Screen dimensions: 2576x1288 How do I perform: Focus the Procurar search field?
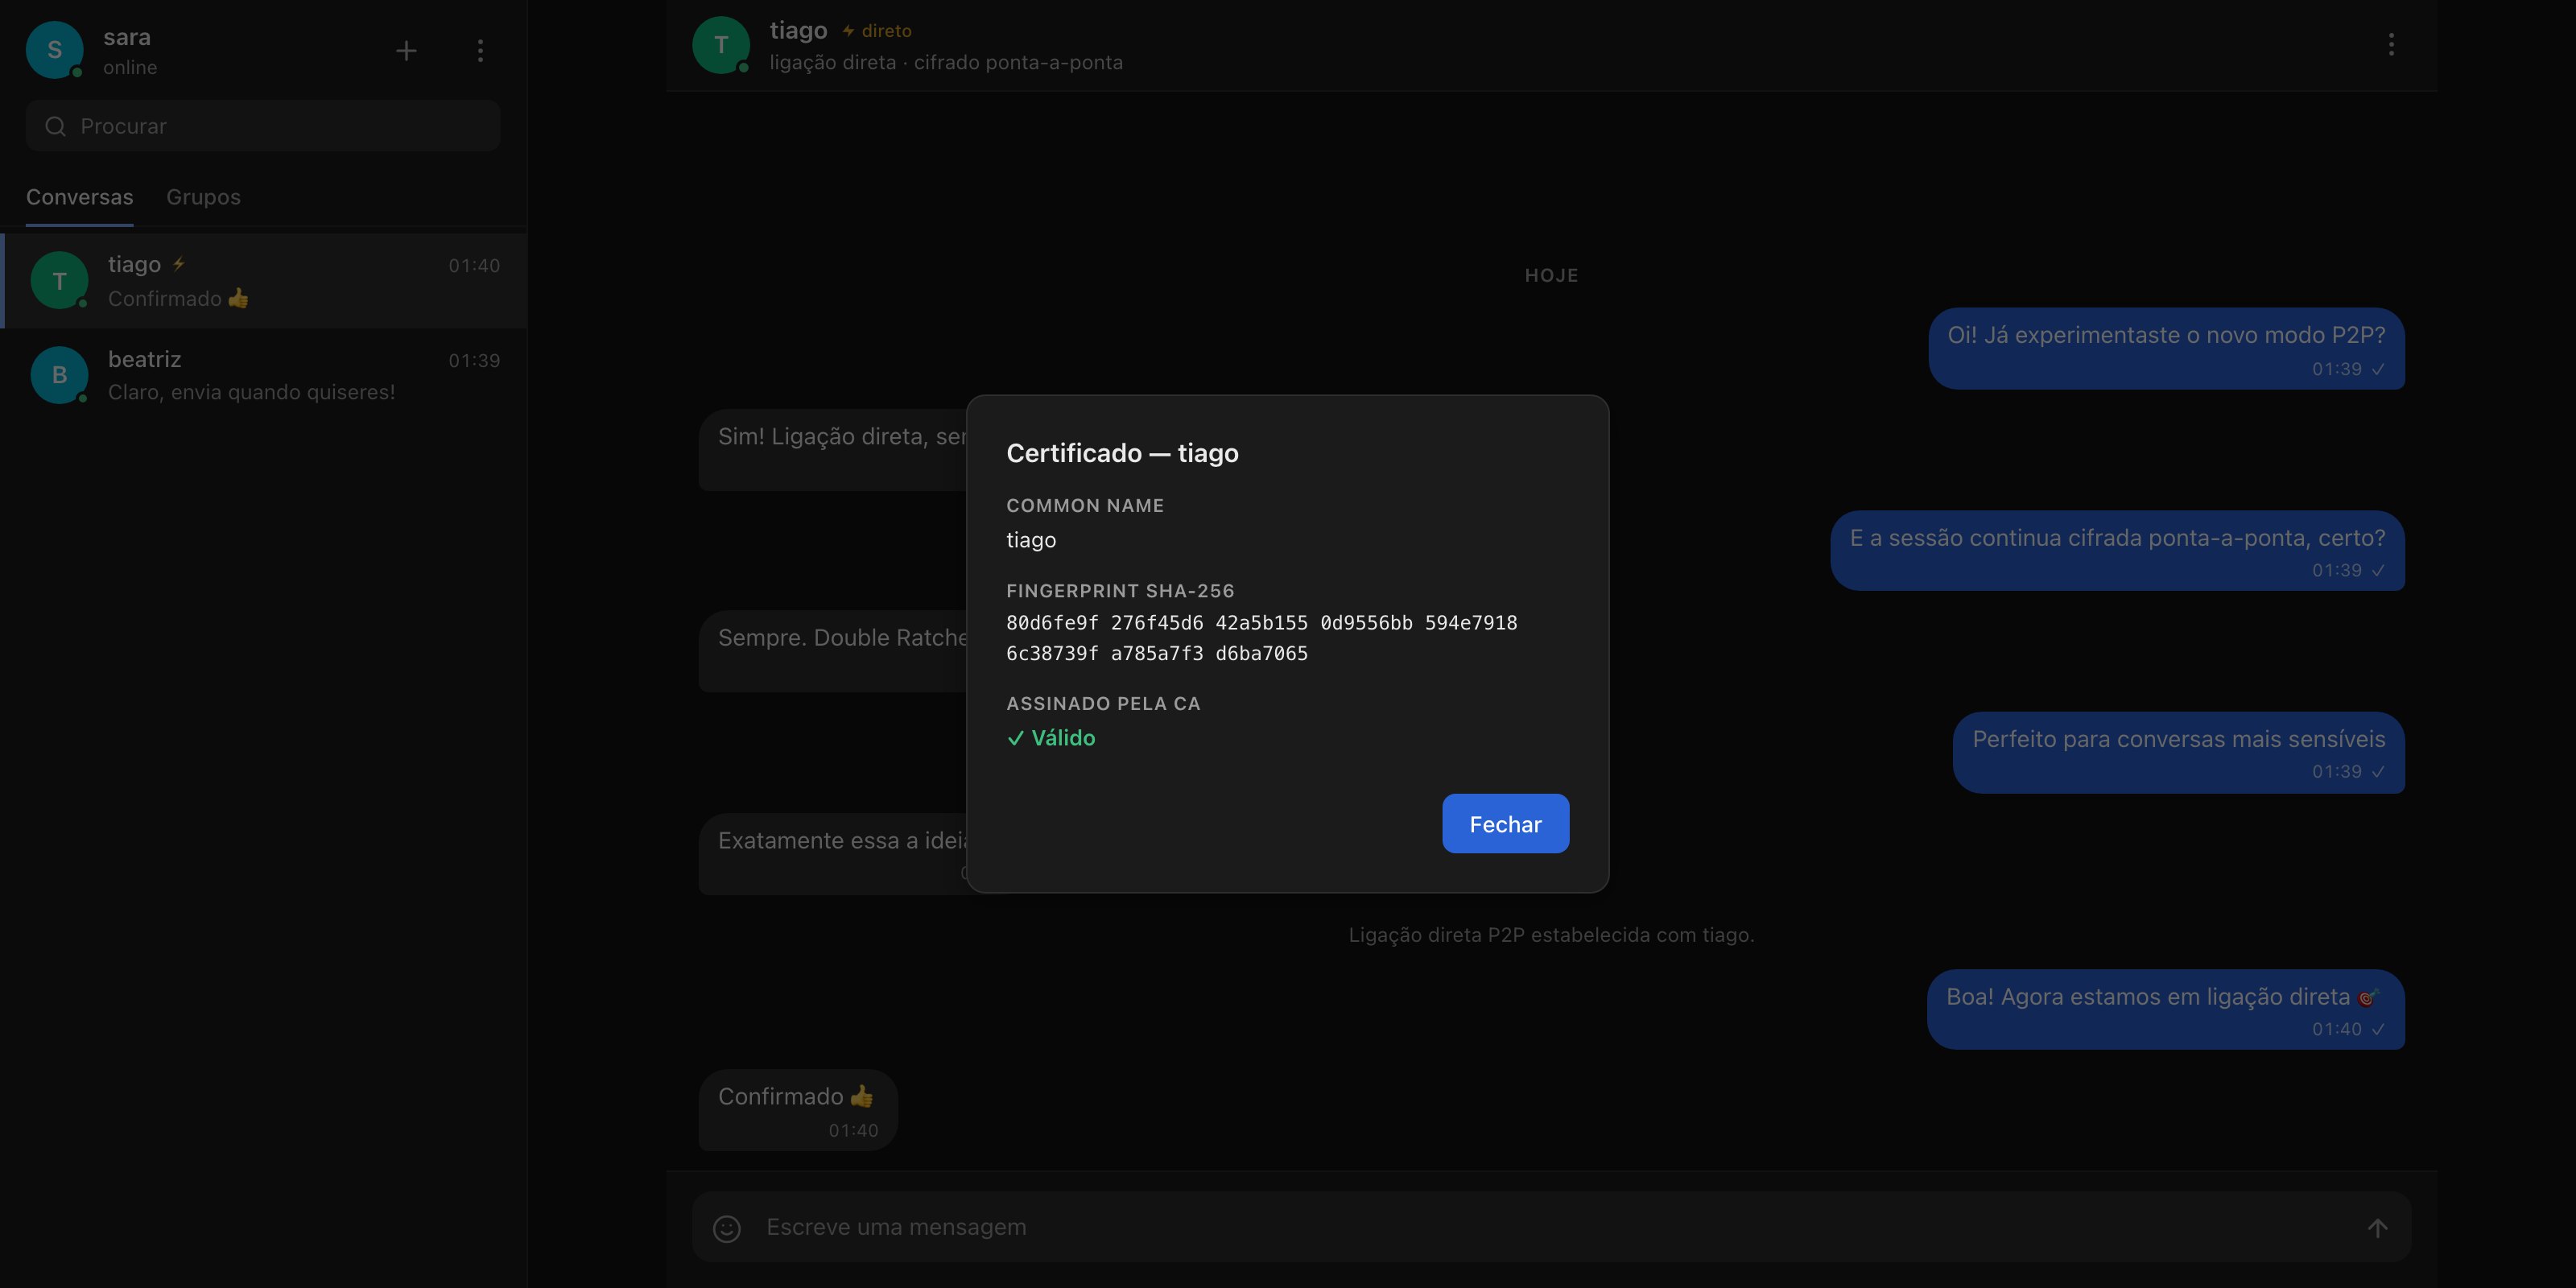coord(263,126)
